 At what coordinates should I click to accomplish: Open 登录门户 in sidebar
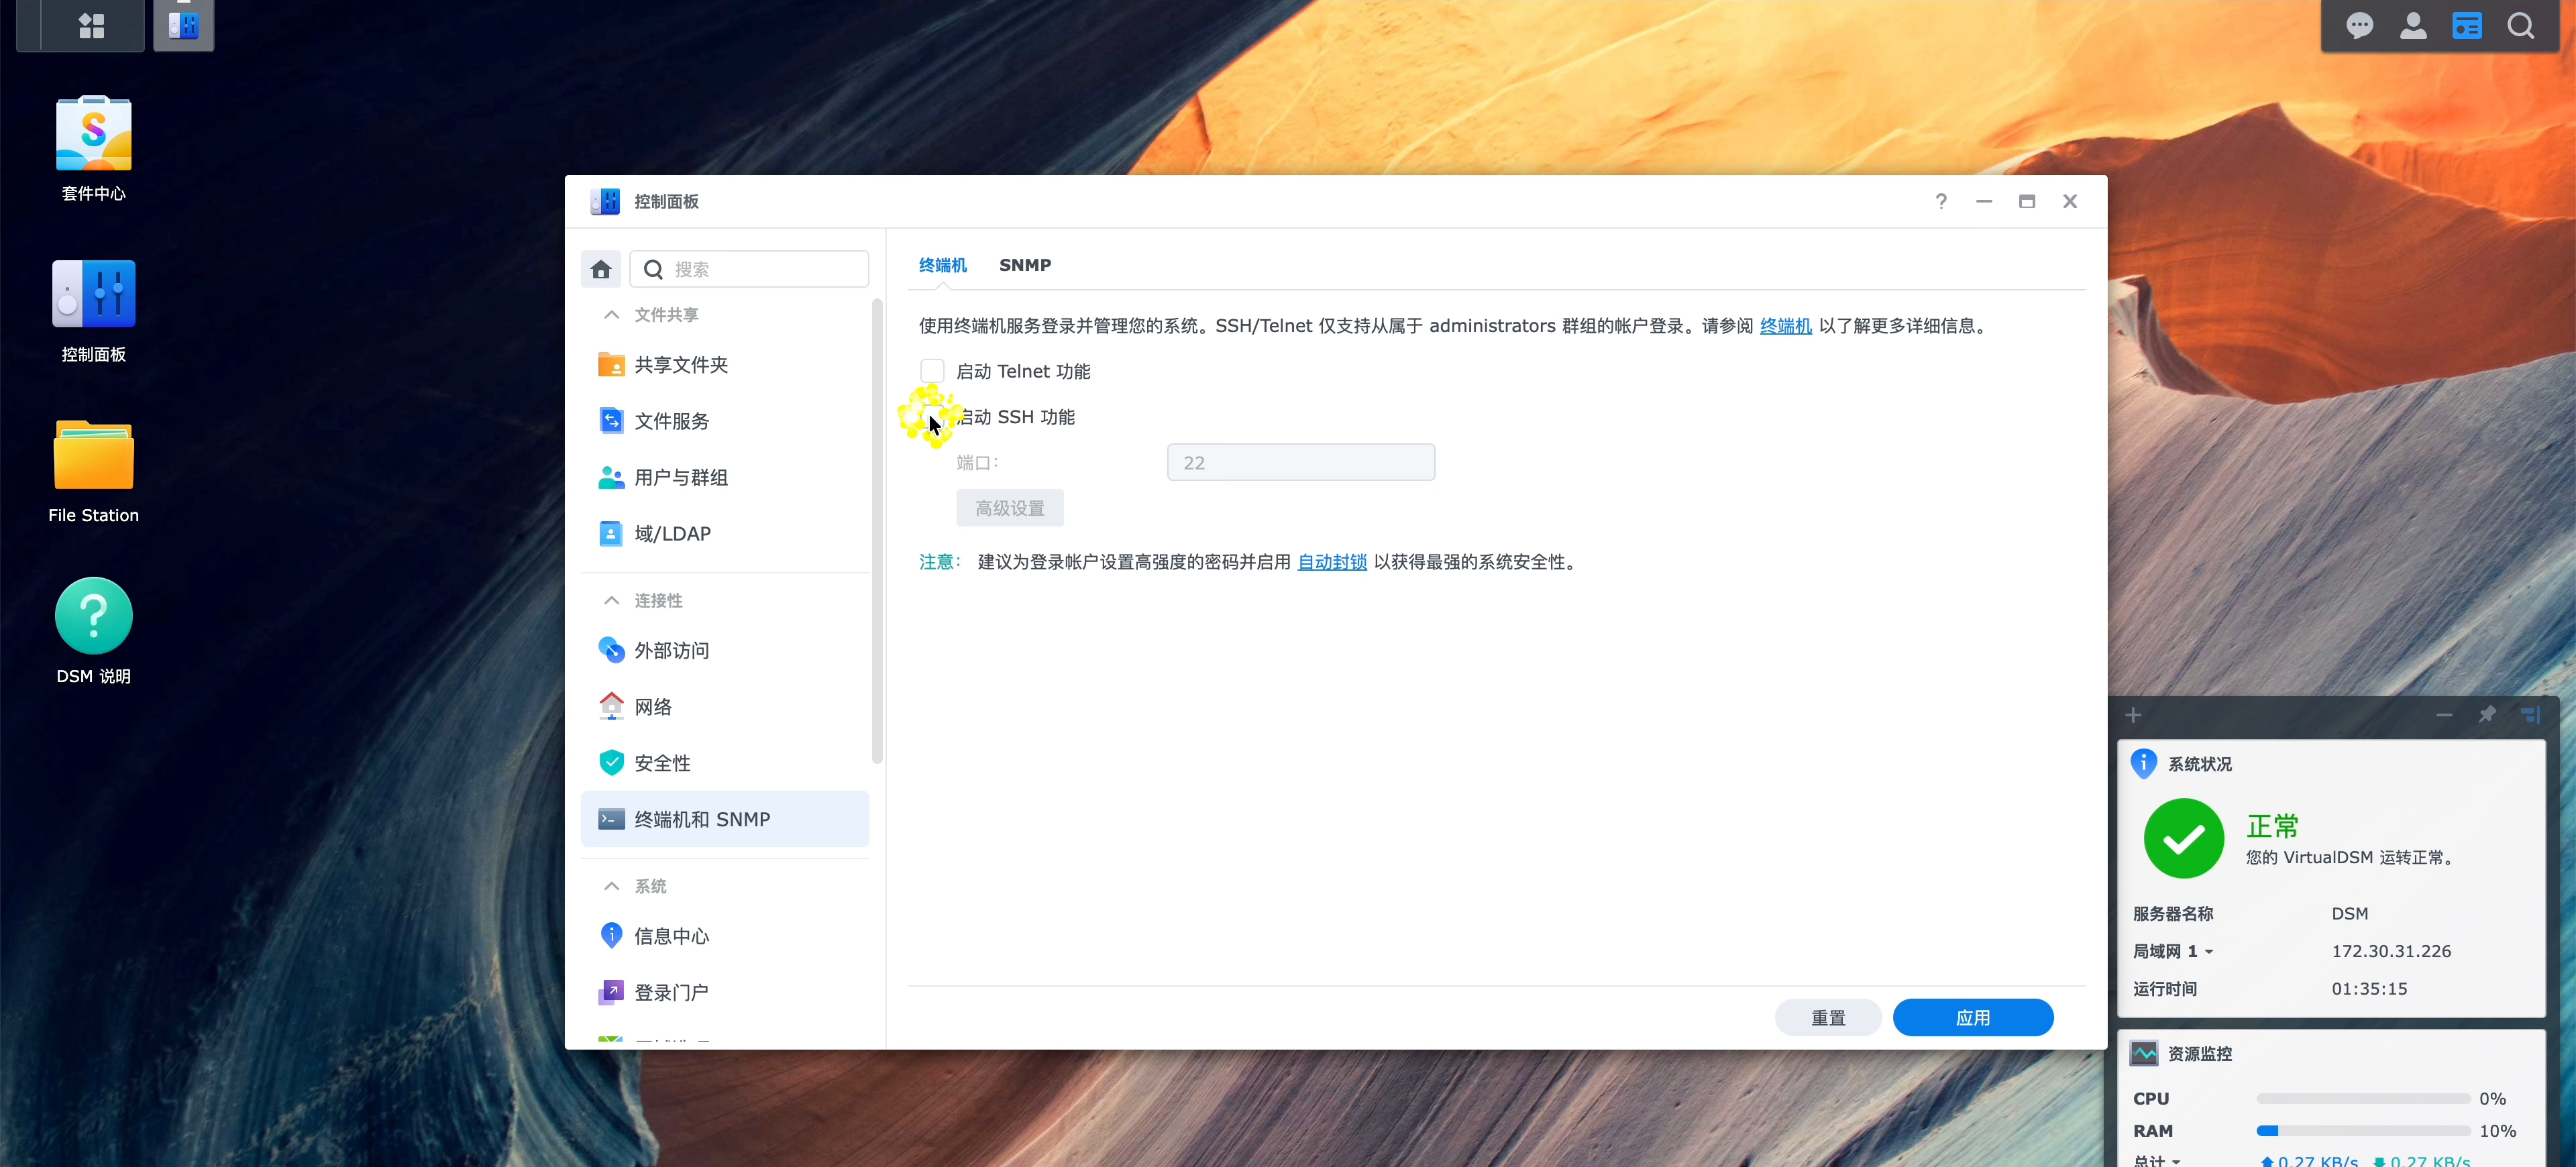[725, 992]
